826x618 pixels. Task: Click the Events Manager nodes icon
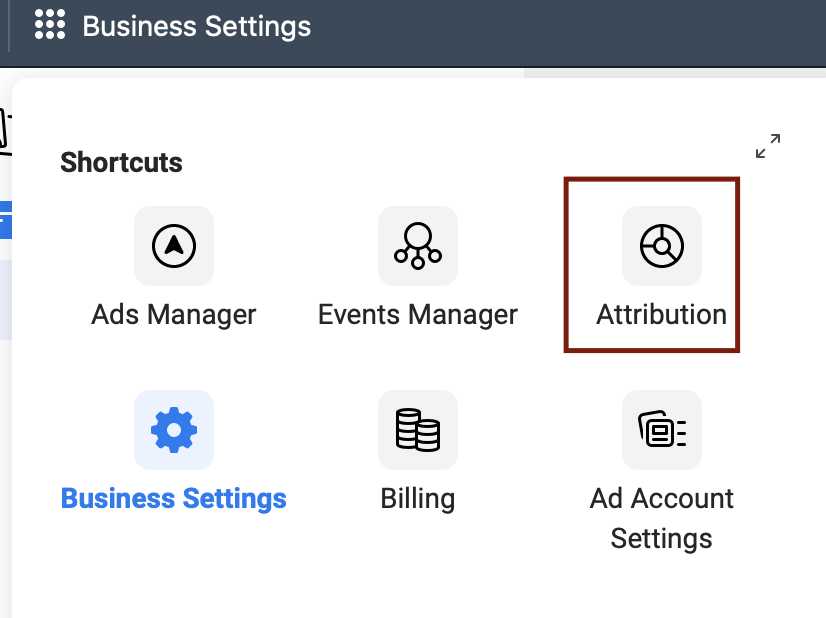pos(418,245)
